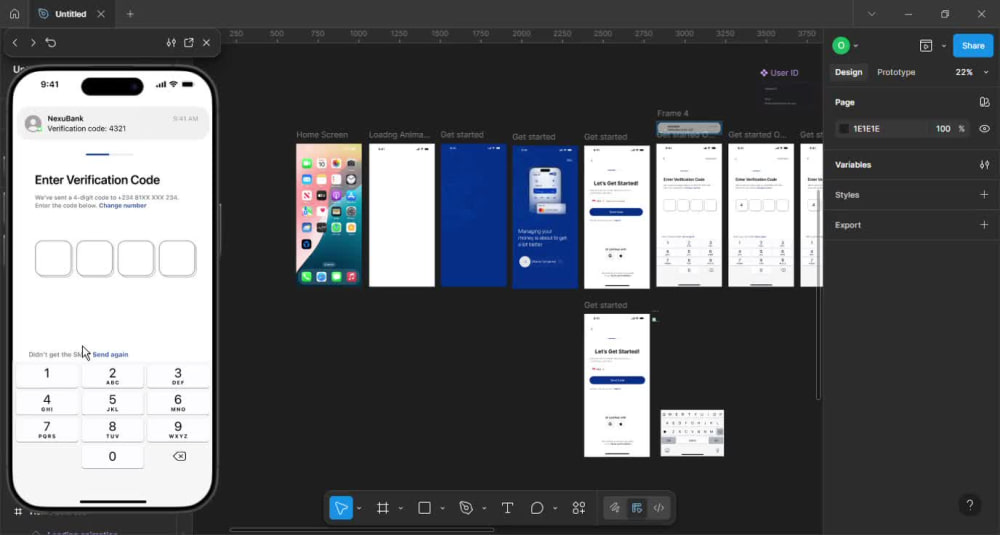Image resolution: width=1000 pixels, height=535 pixels.
Task: Click Send again link in preview
Action: pos(110,355)
